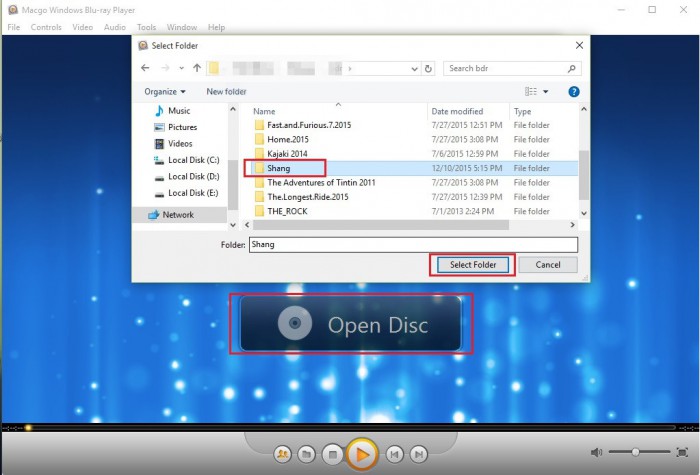Screen dimensions: 700x475
Task: Mute audio with the speaker icon
Action: (597, 453)
